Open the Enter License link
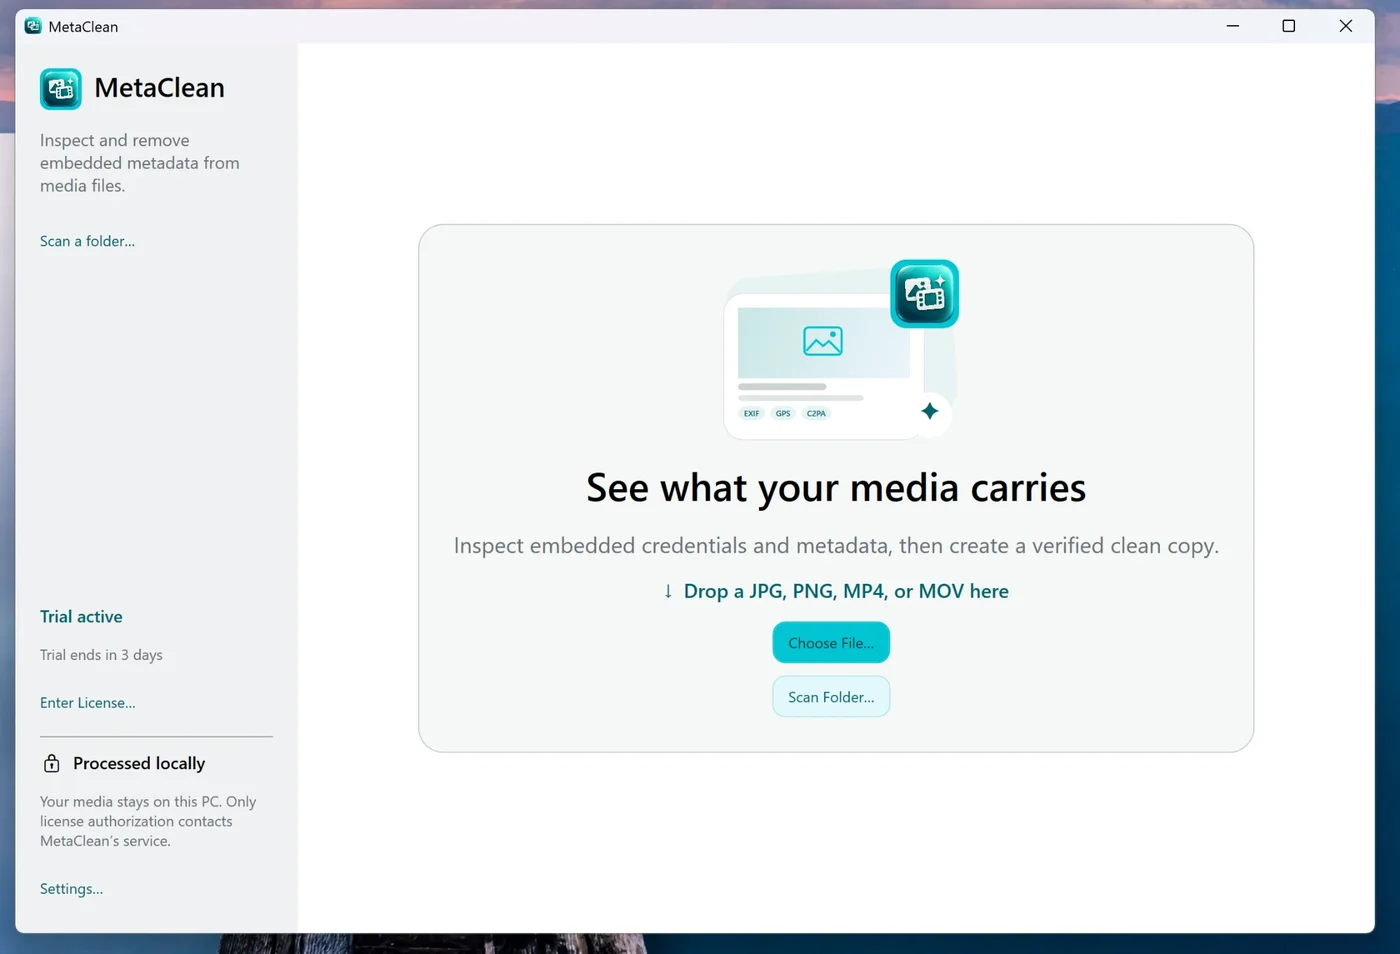This screenshot has height=954, width=1400. click(x=88, y=703)
